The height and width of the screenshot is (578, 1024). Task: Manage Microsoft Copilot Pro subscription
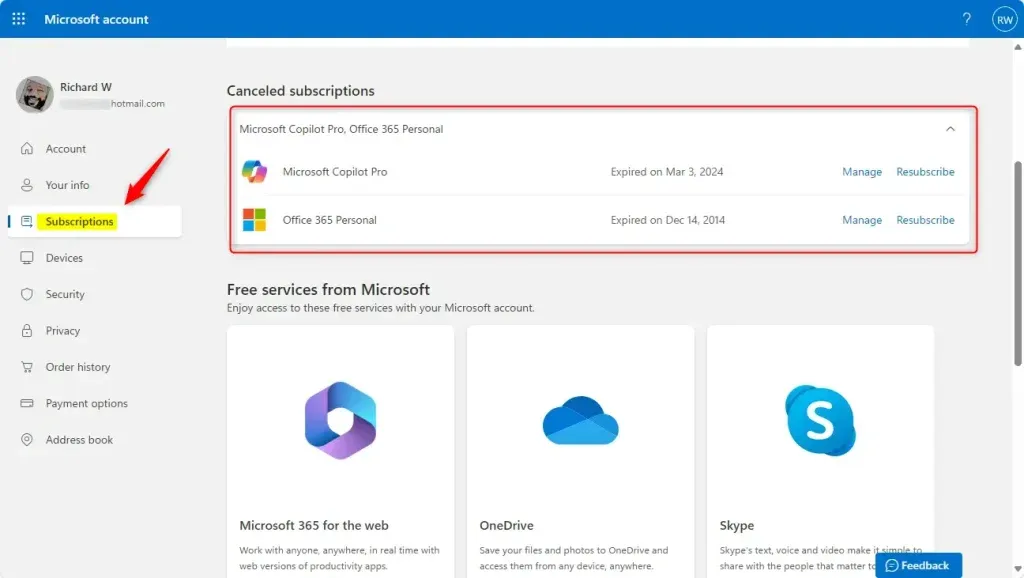861,172
